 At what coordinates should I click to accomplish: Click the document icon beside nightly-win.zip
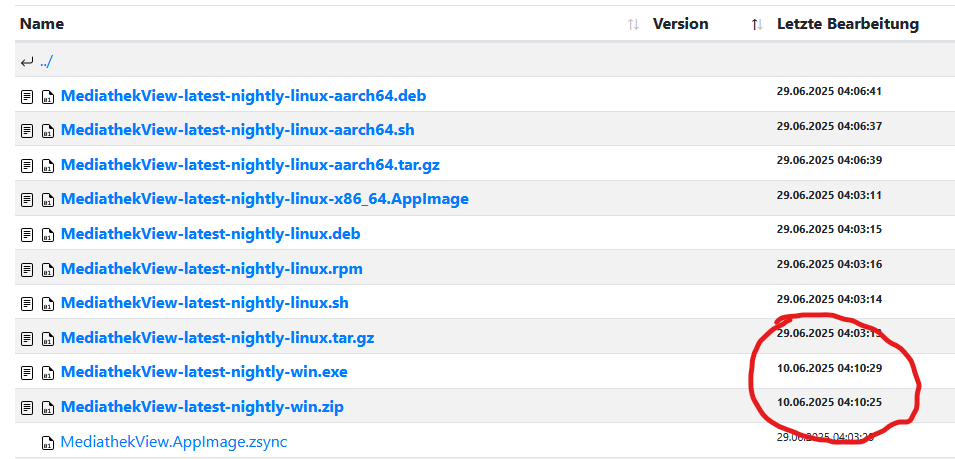tap(27, 407)
